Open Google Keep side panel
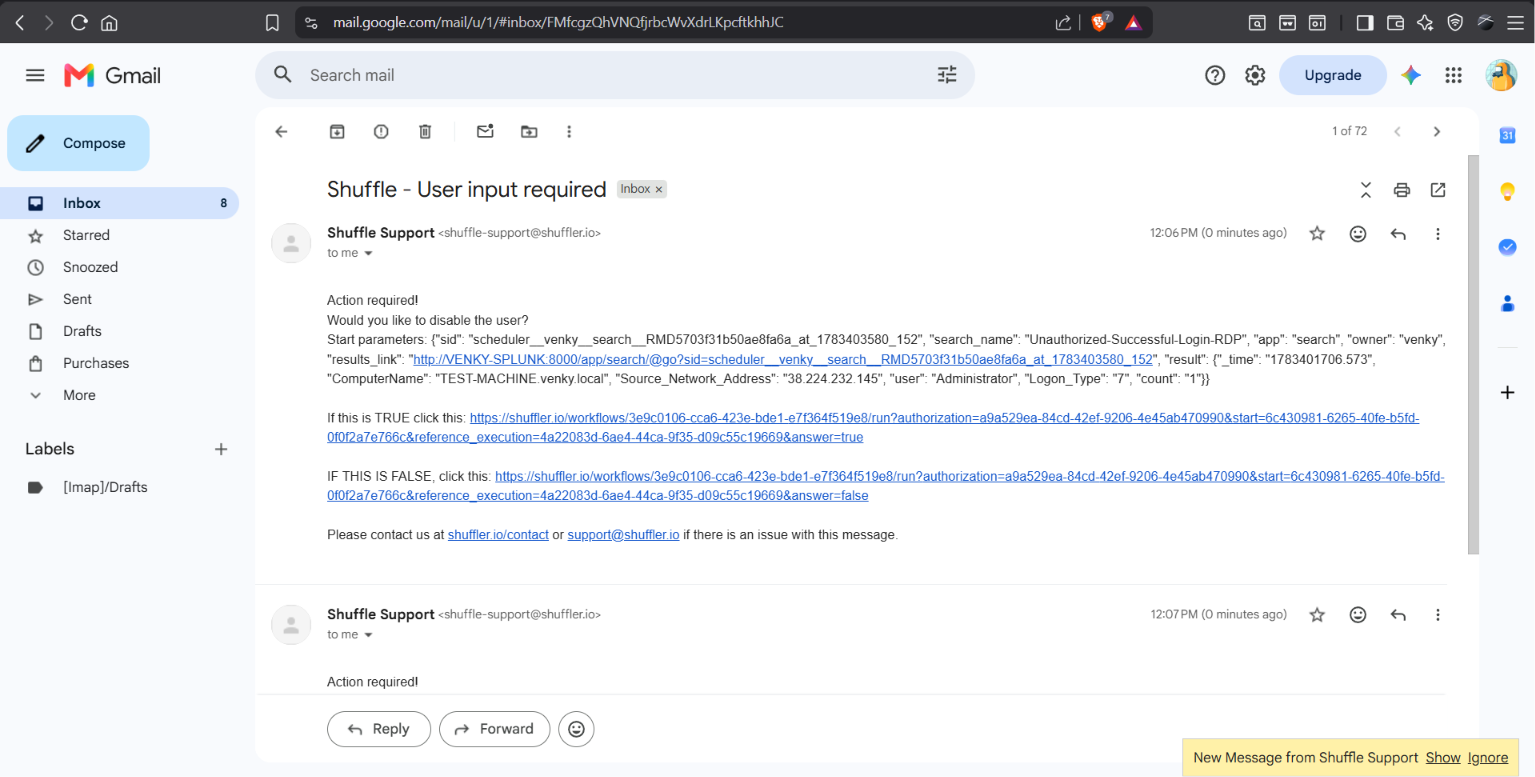Screen dimensions: 1535x777 pos(1507,191)
